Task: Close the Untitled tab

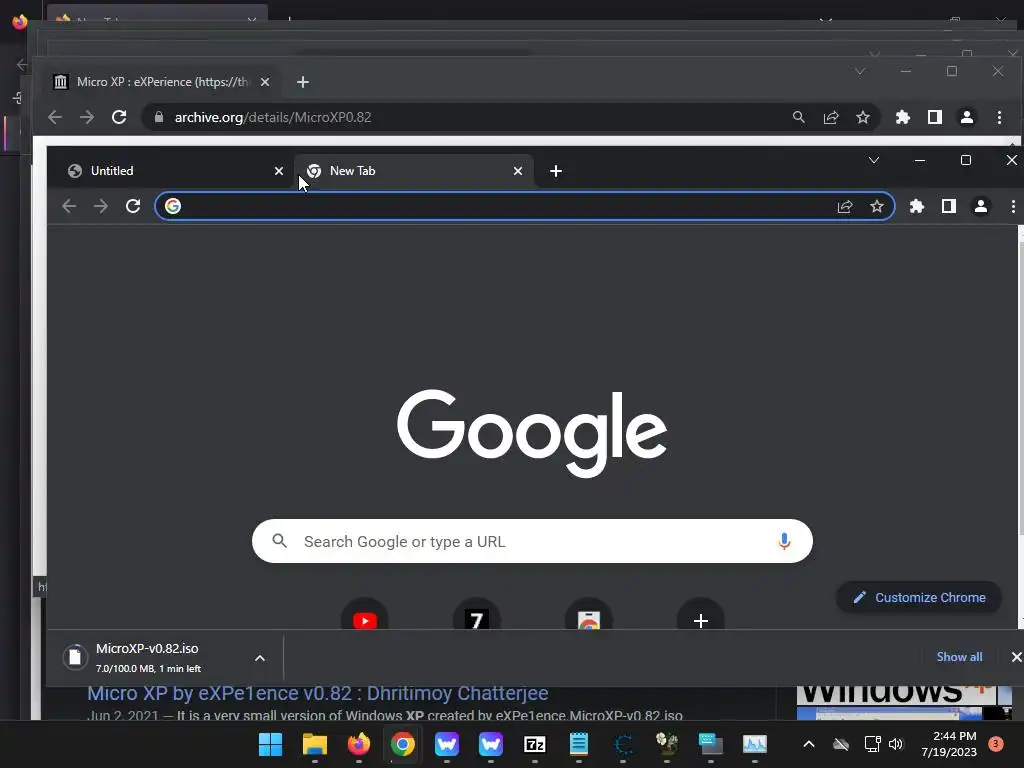Action: pyautogui.click(x=279, y=171)
